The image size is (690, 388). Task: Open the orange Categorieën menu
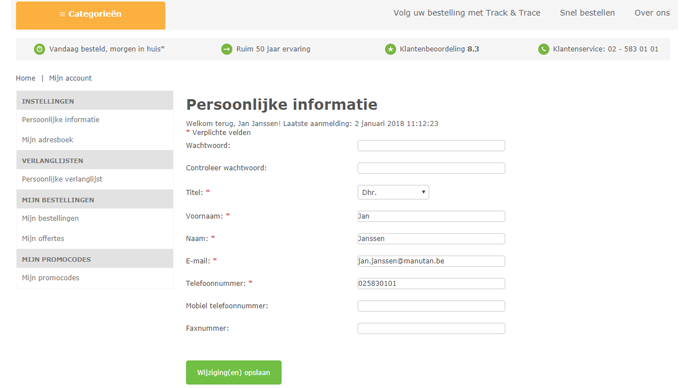click(91, 15)
